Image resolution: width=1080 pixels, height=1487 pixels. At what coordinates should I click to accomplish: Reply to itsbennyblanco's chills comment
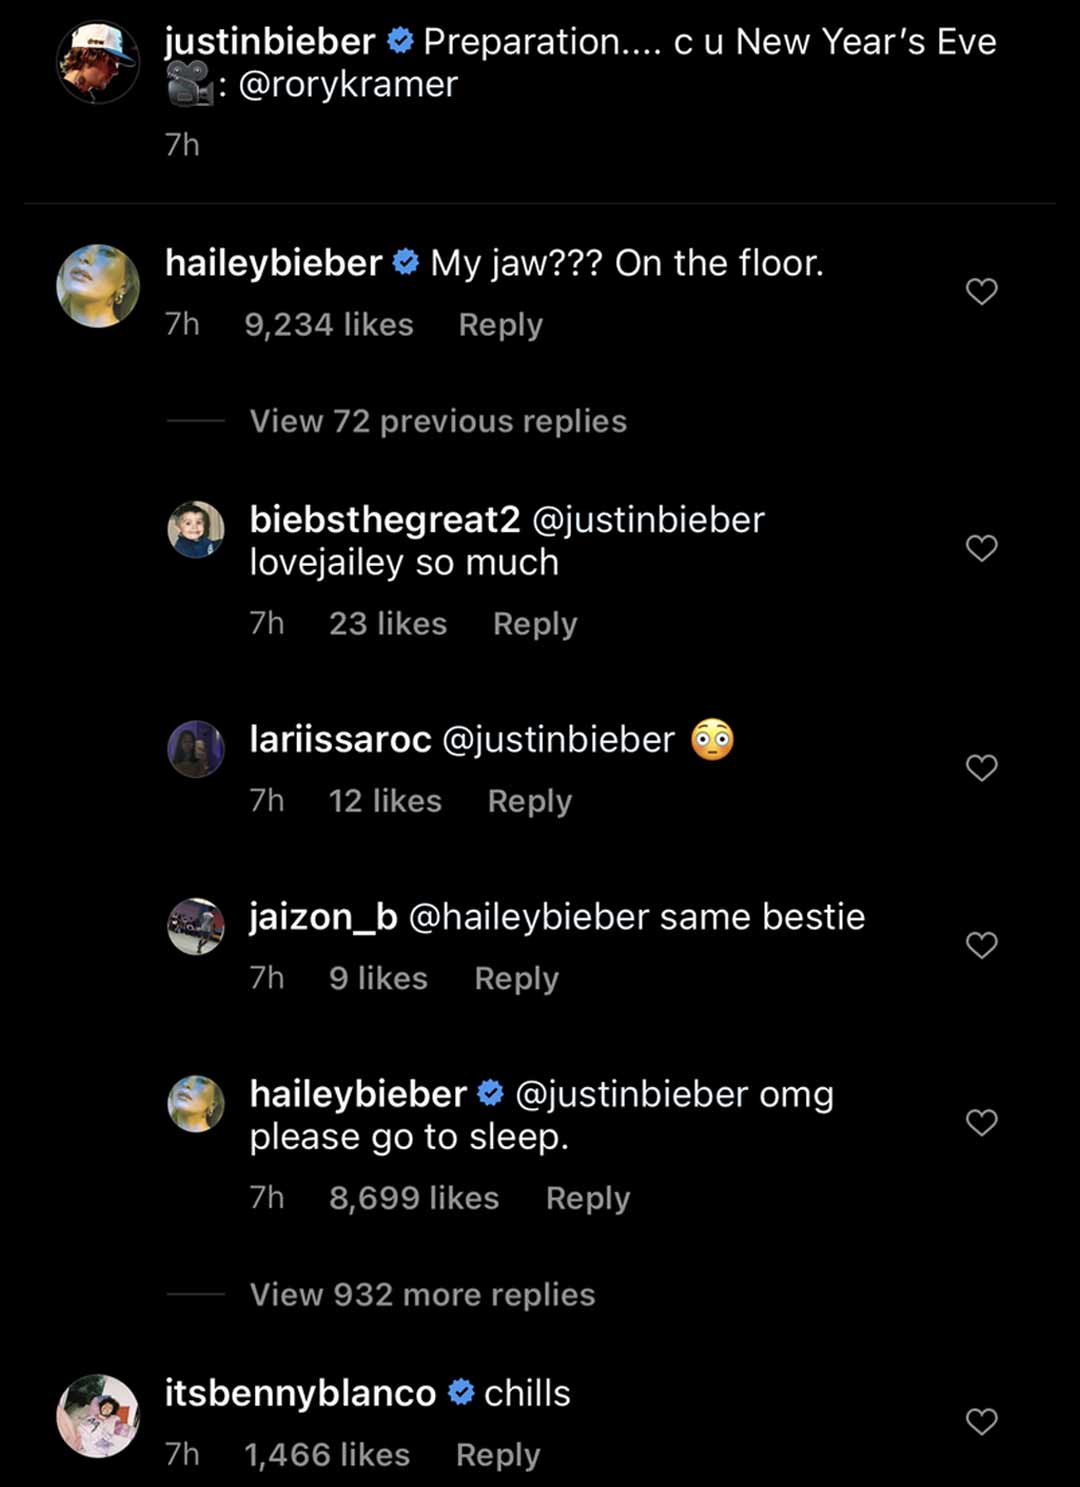click(498, 1455)
